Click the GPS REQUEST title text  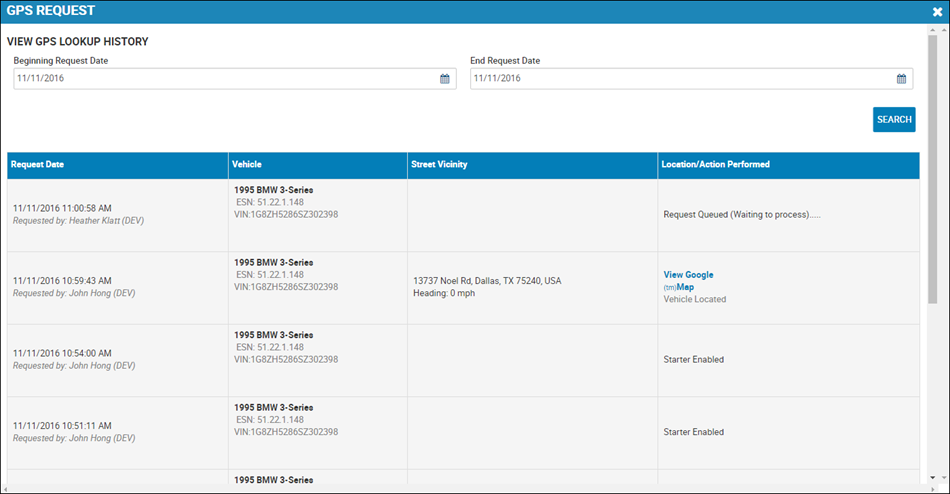coord(51,11)
